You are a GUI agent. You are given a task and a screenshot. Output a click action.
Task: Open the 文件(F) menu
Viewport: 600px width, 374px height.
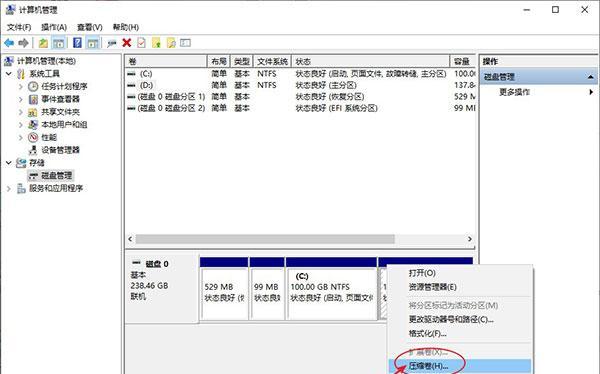click(x=19, y=27)
